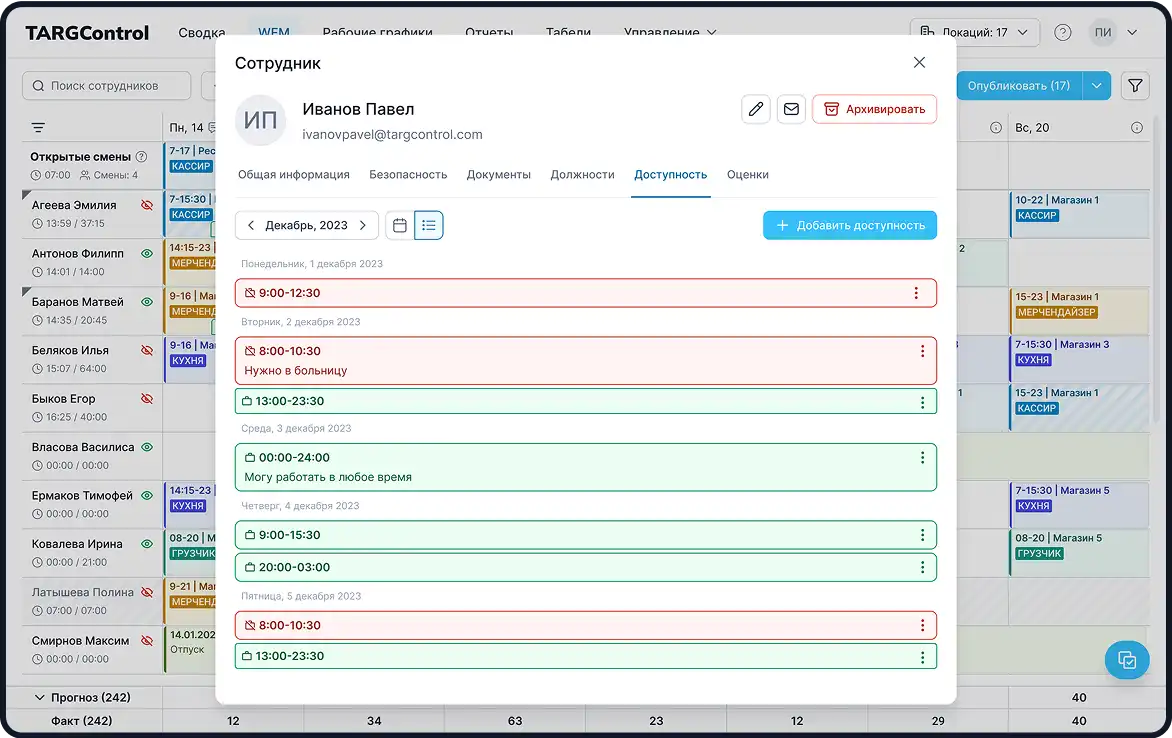1172x738 pixels.
Task: Go to previous month before Декабрь, 2023
Action: coord(251,225)
